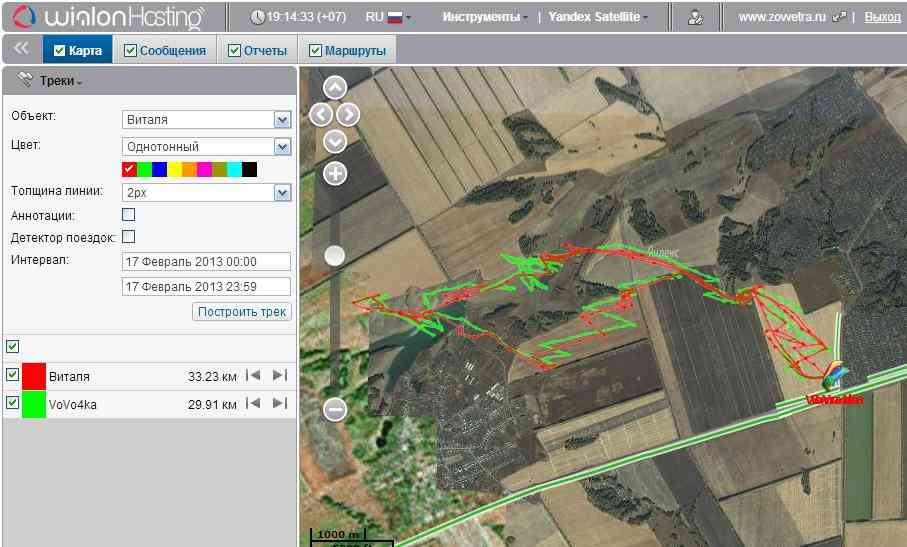Jump to end of Виталя track

click(x=279, y=376)
